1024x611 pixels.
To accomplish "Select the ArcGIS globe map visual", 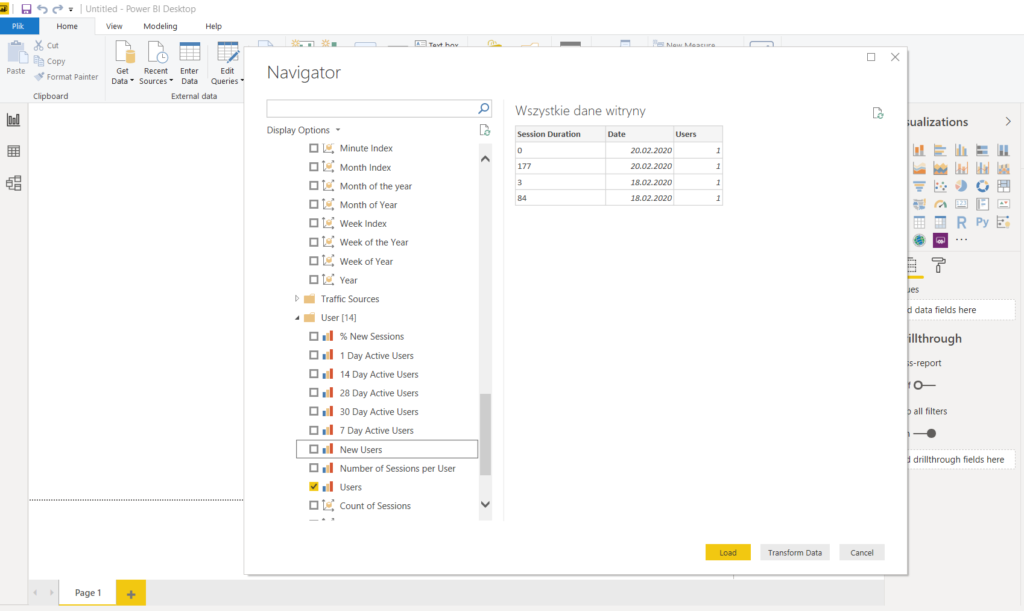I will click(x=919, y=241).
